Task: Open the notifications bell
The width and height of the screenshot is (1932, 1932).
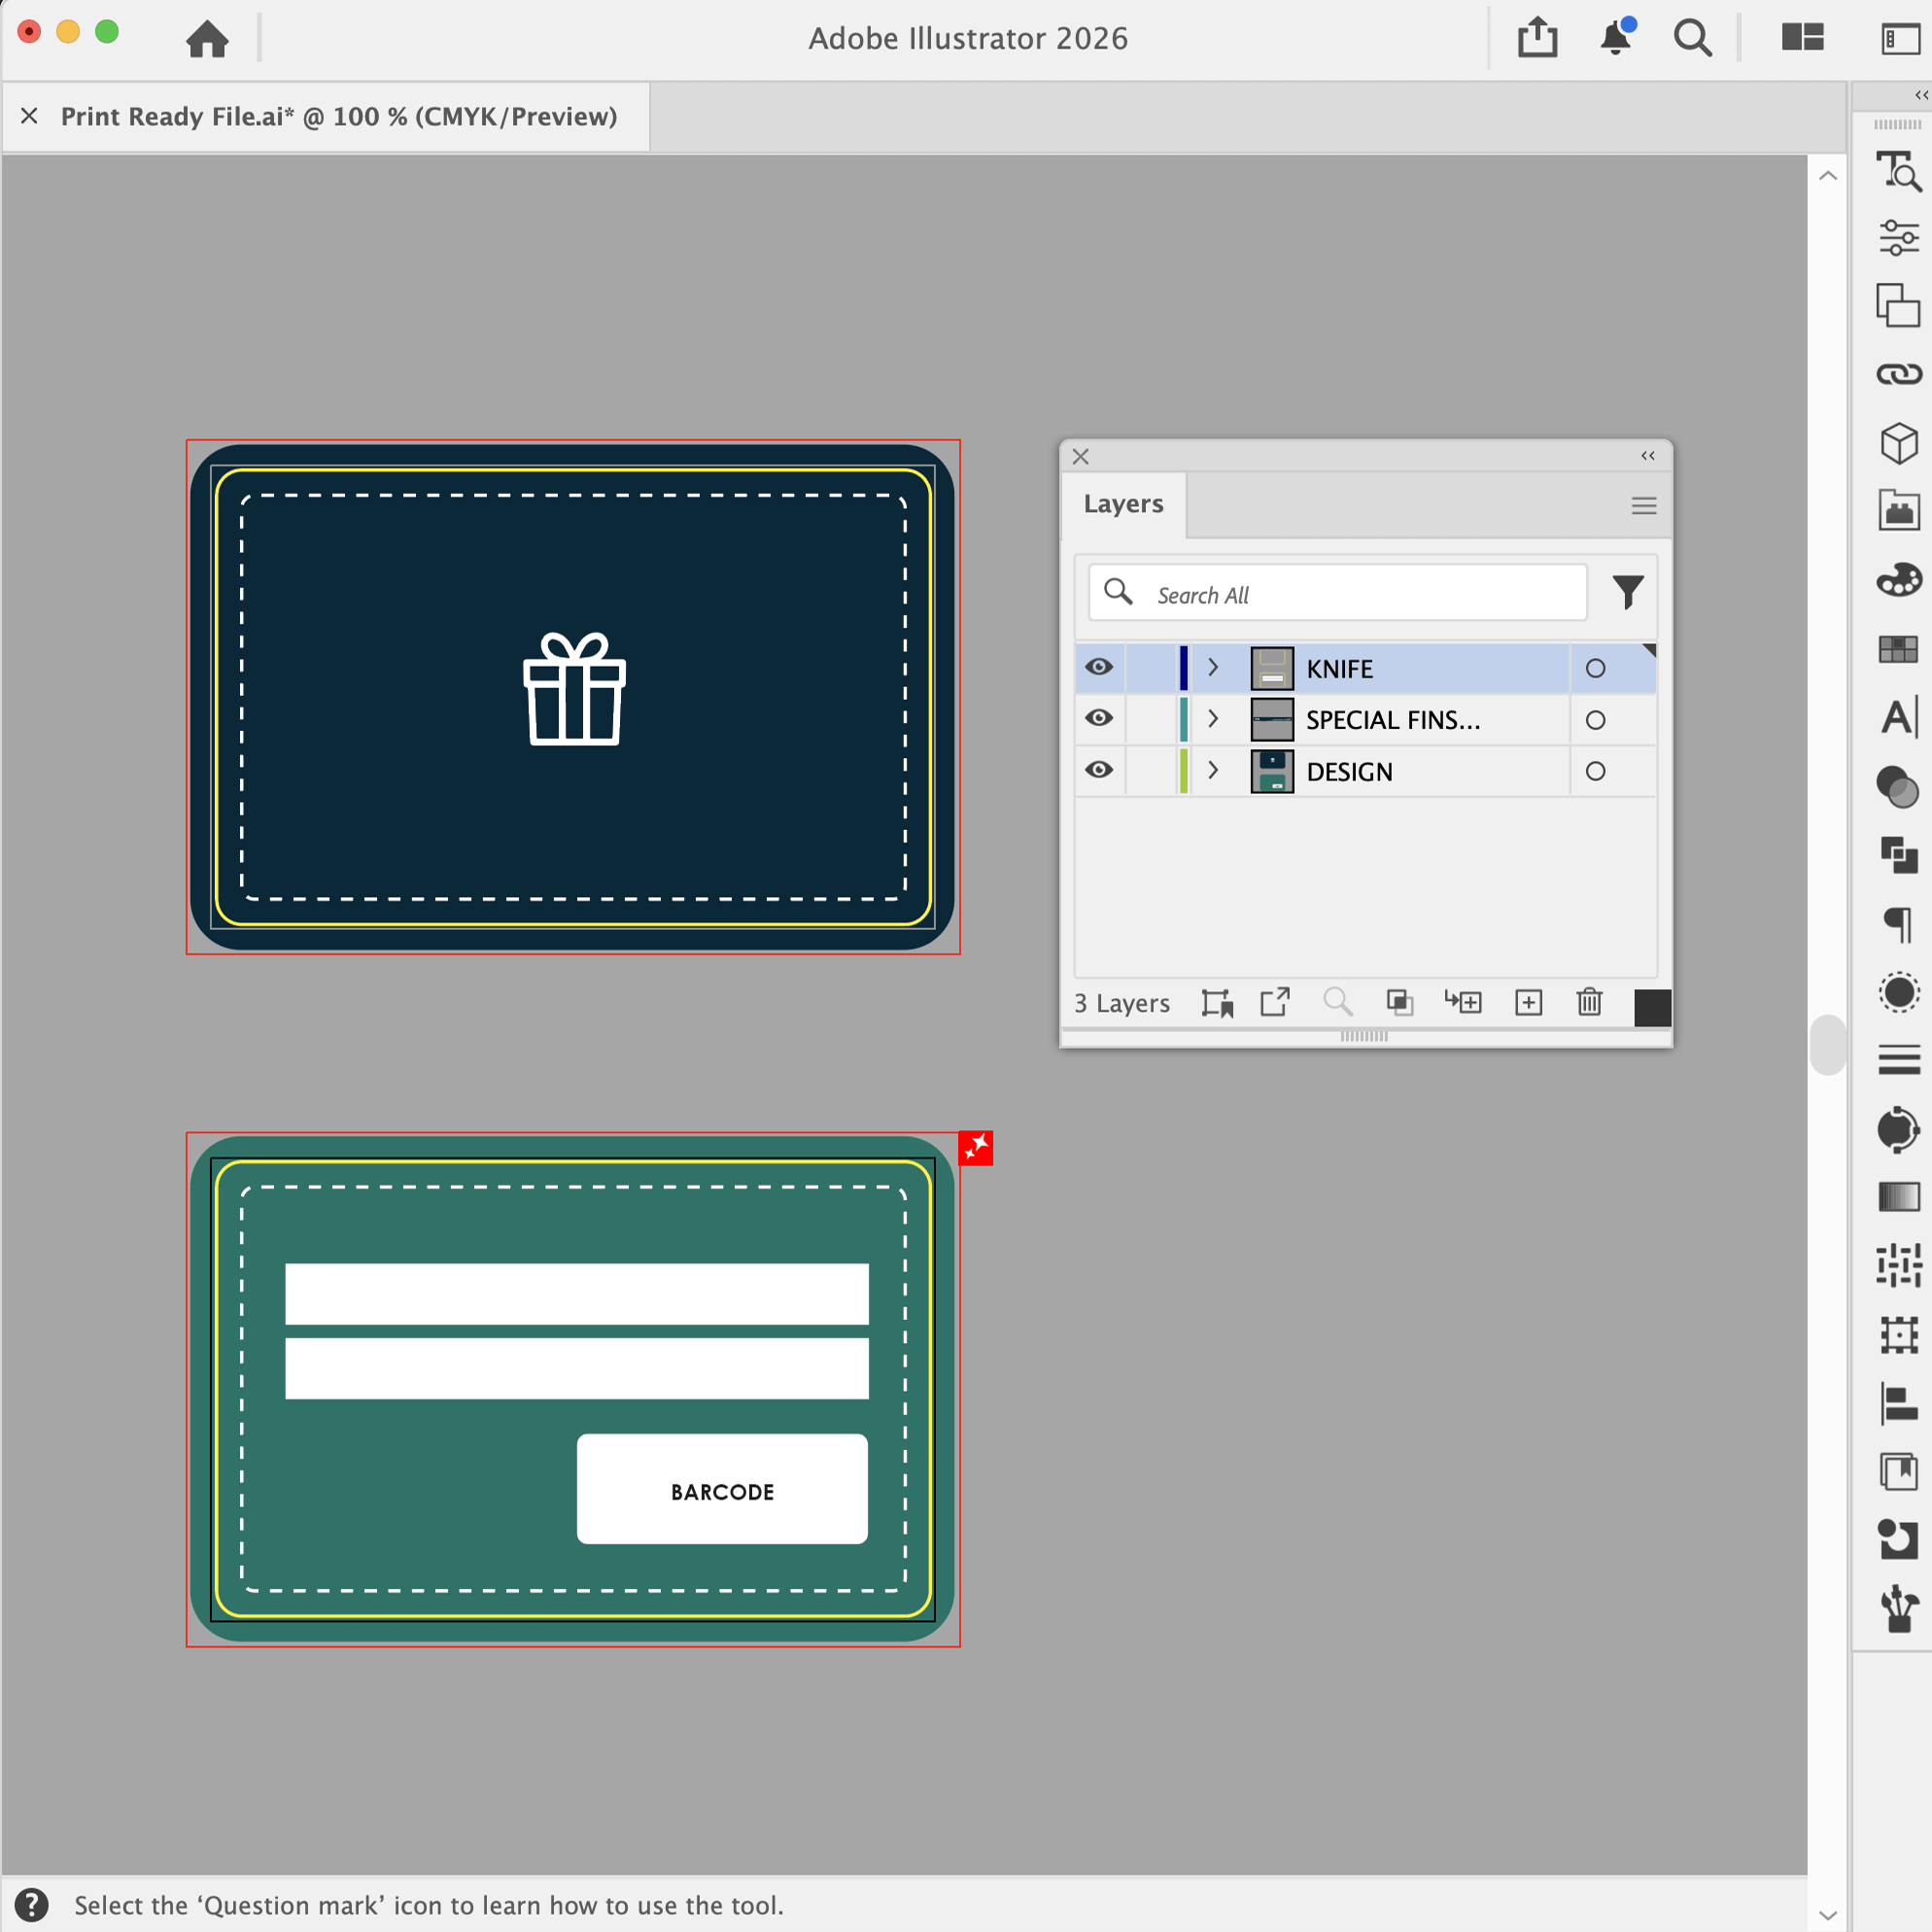Action: pyautogui.click(x=1616, y=38)
